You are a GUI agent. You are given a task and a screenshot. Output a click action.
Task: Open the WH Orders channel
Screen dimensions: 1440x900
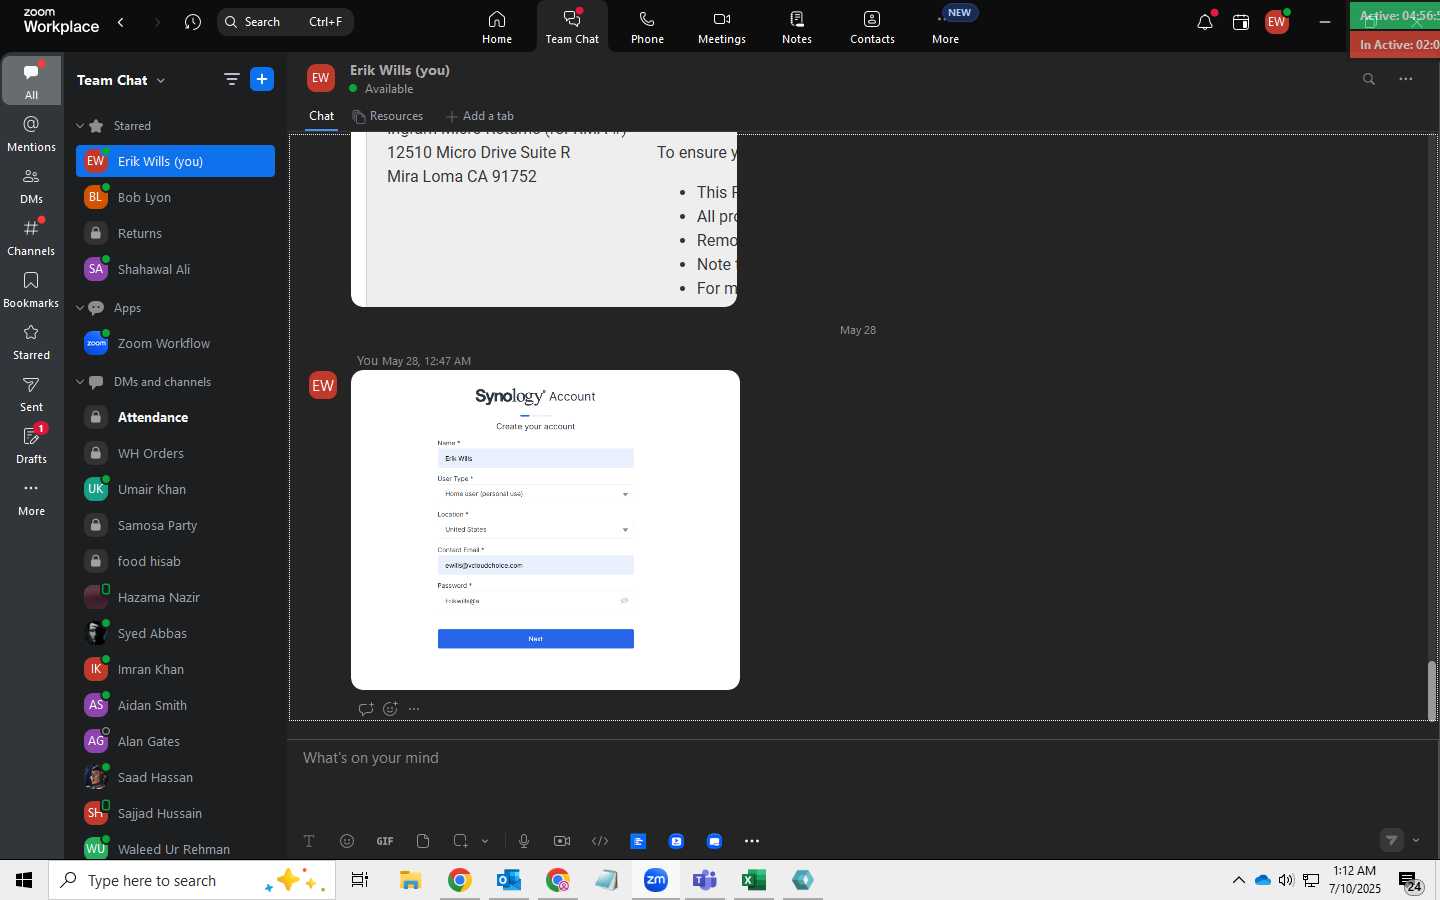175,453
